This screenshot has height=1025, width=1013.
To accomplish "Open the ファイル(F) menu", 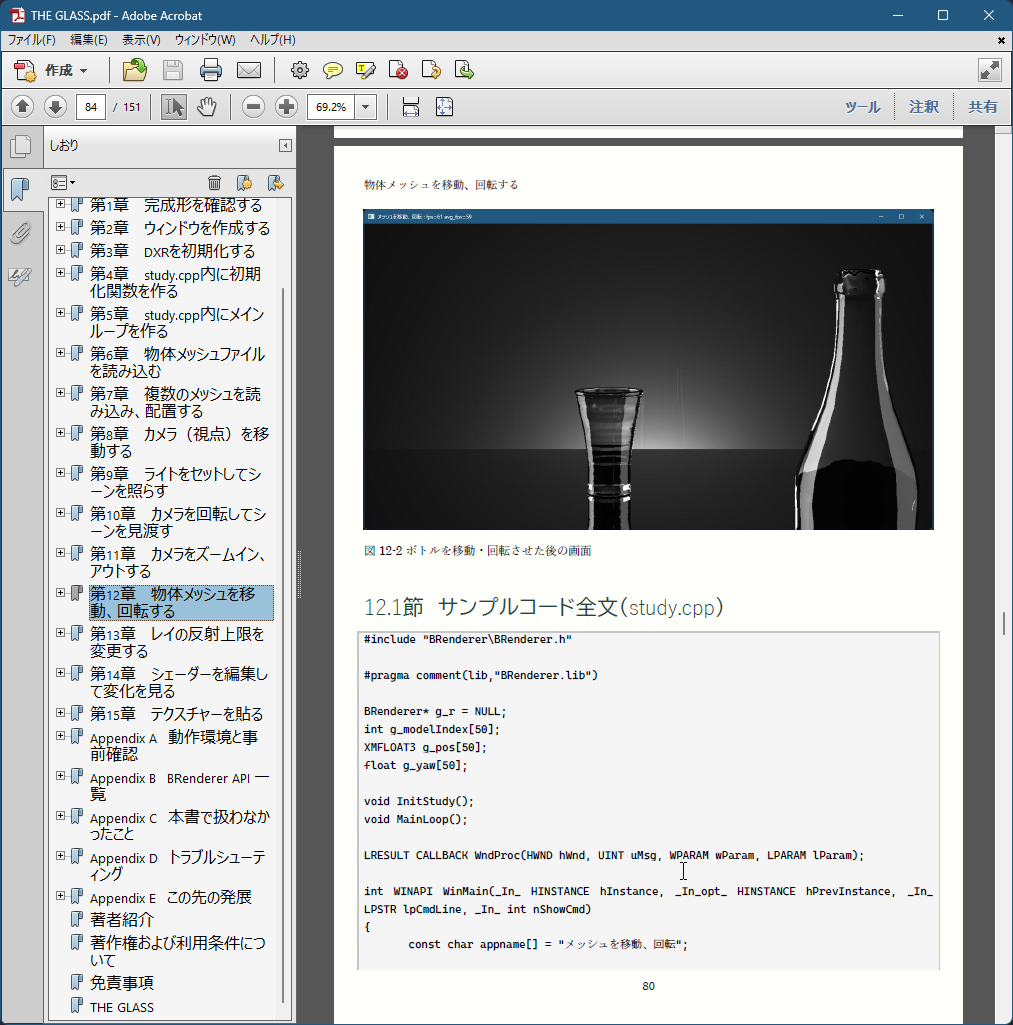I will coord(32,40).
